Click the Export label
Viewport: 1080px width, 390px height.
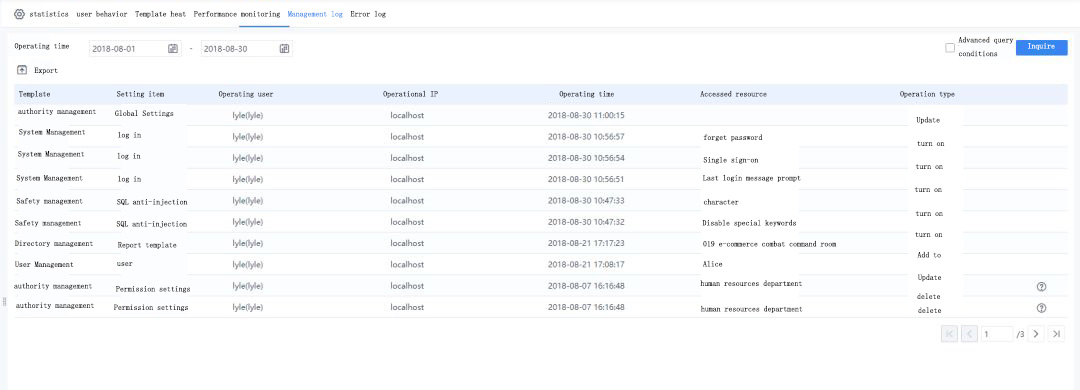coord(46,70)
